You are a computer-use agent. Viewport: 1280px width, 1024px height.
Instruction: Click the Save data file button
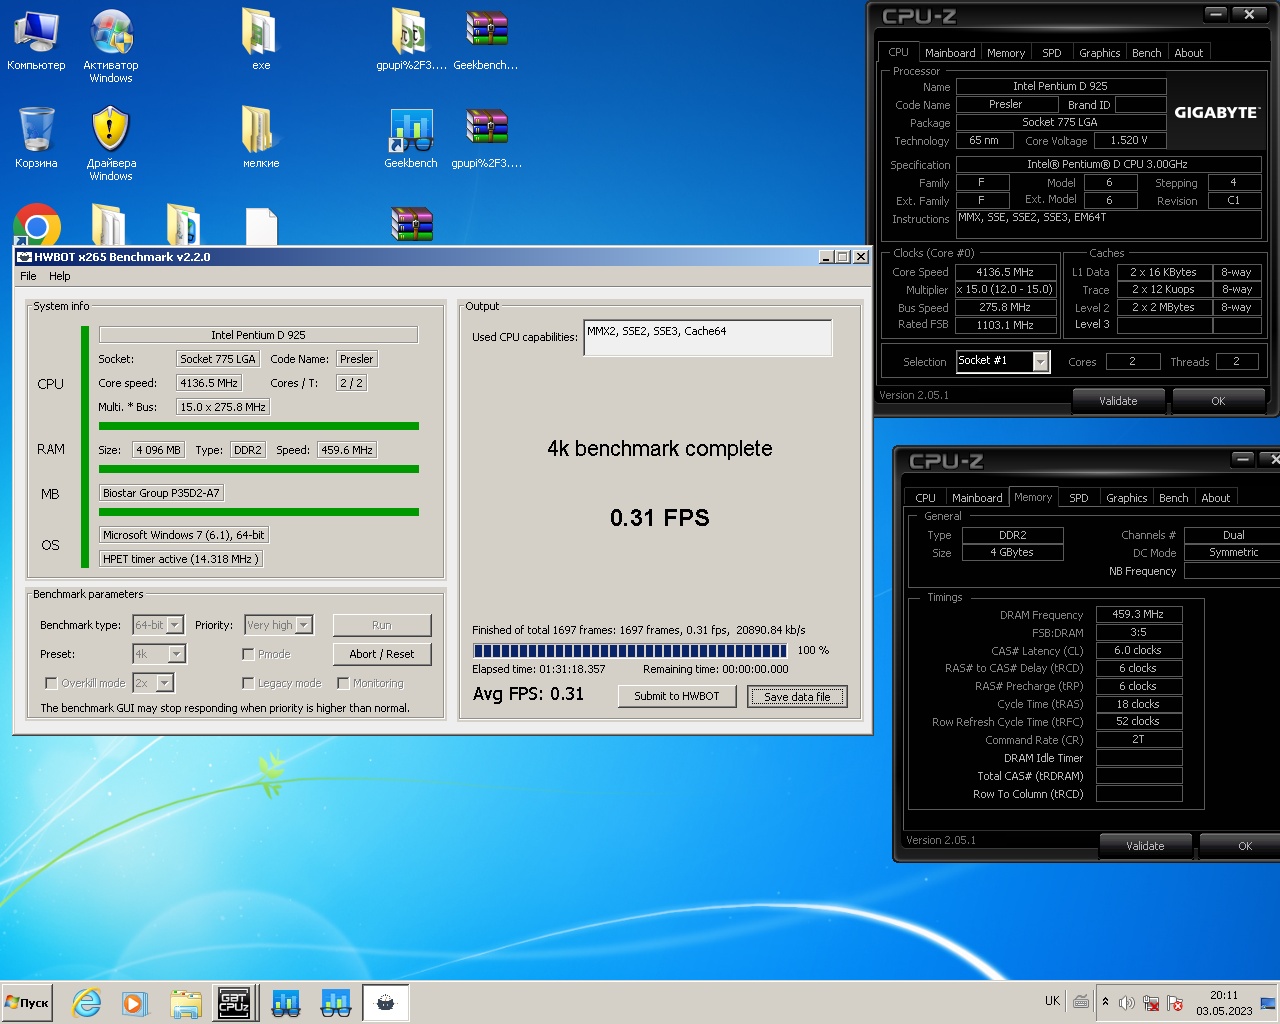(797, 697)
